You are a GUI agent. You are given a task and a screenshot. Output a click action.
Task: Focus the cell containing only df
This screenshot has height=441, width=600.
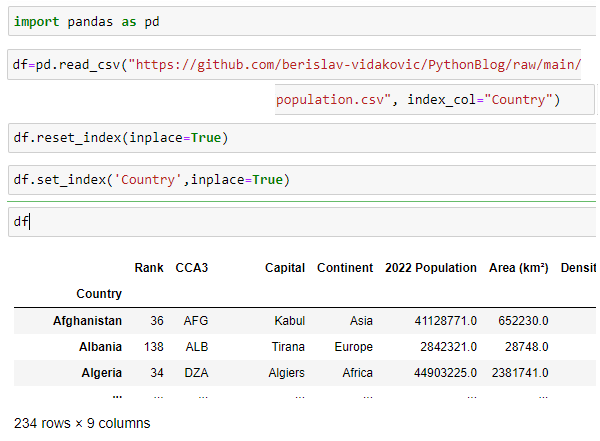(300, 222)
